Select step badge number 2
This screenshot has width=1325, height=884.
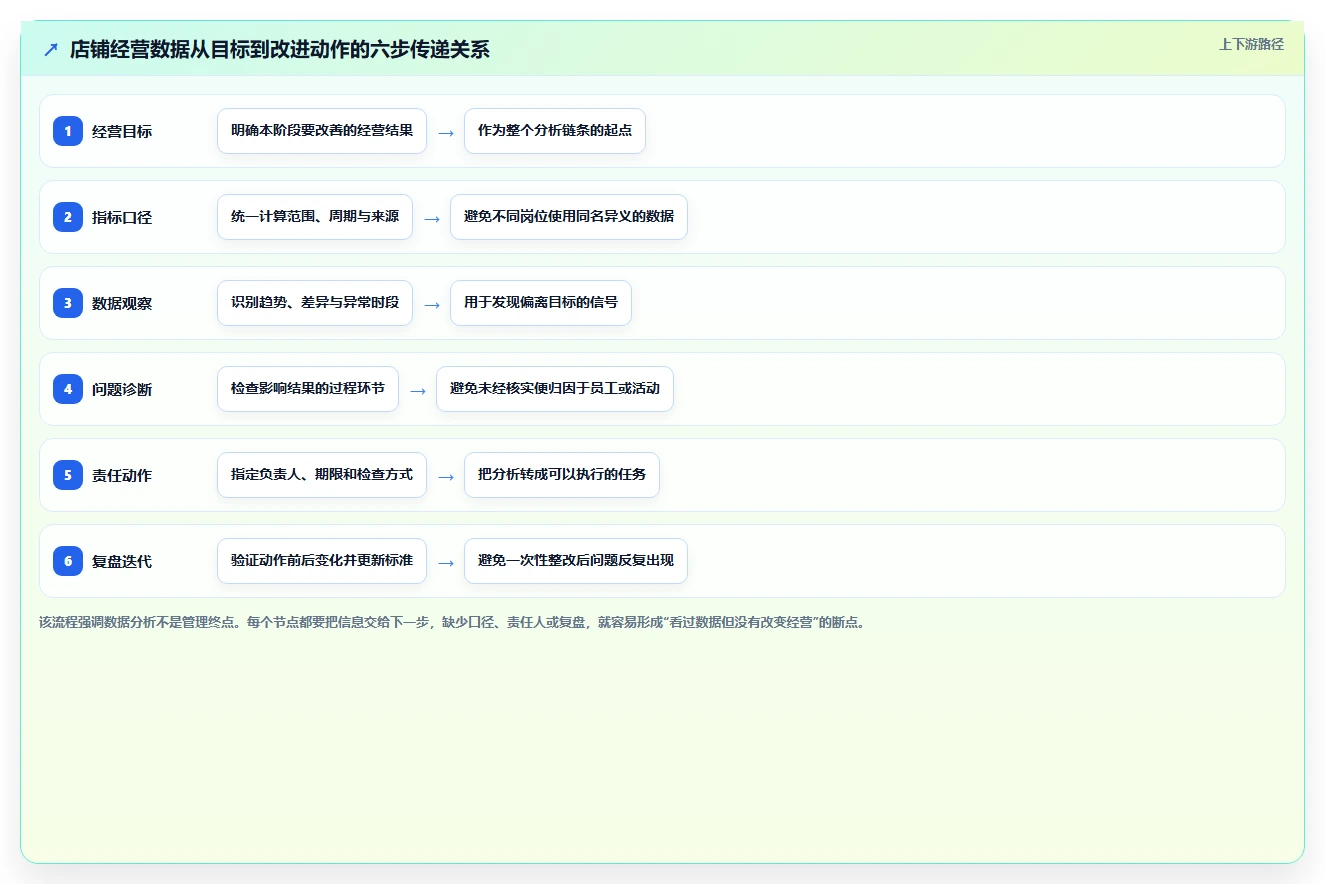68,217
